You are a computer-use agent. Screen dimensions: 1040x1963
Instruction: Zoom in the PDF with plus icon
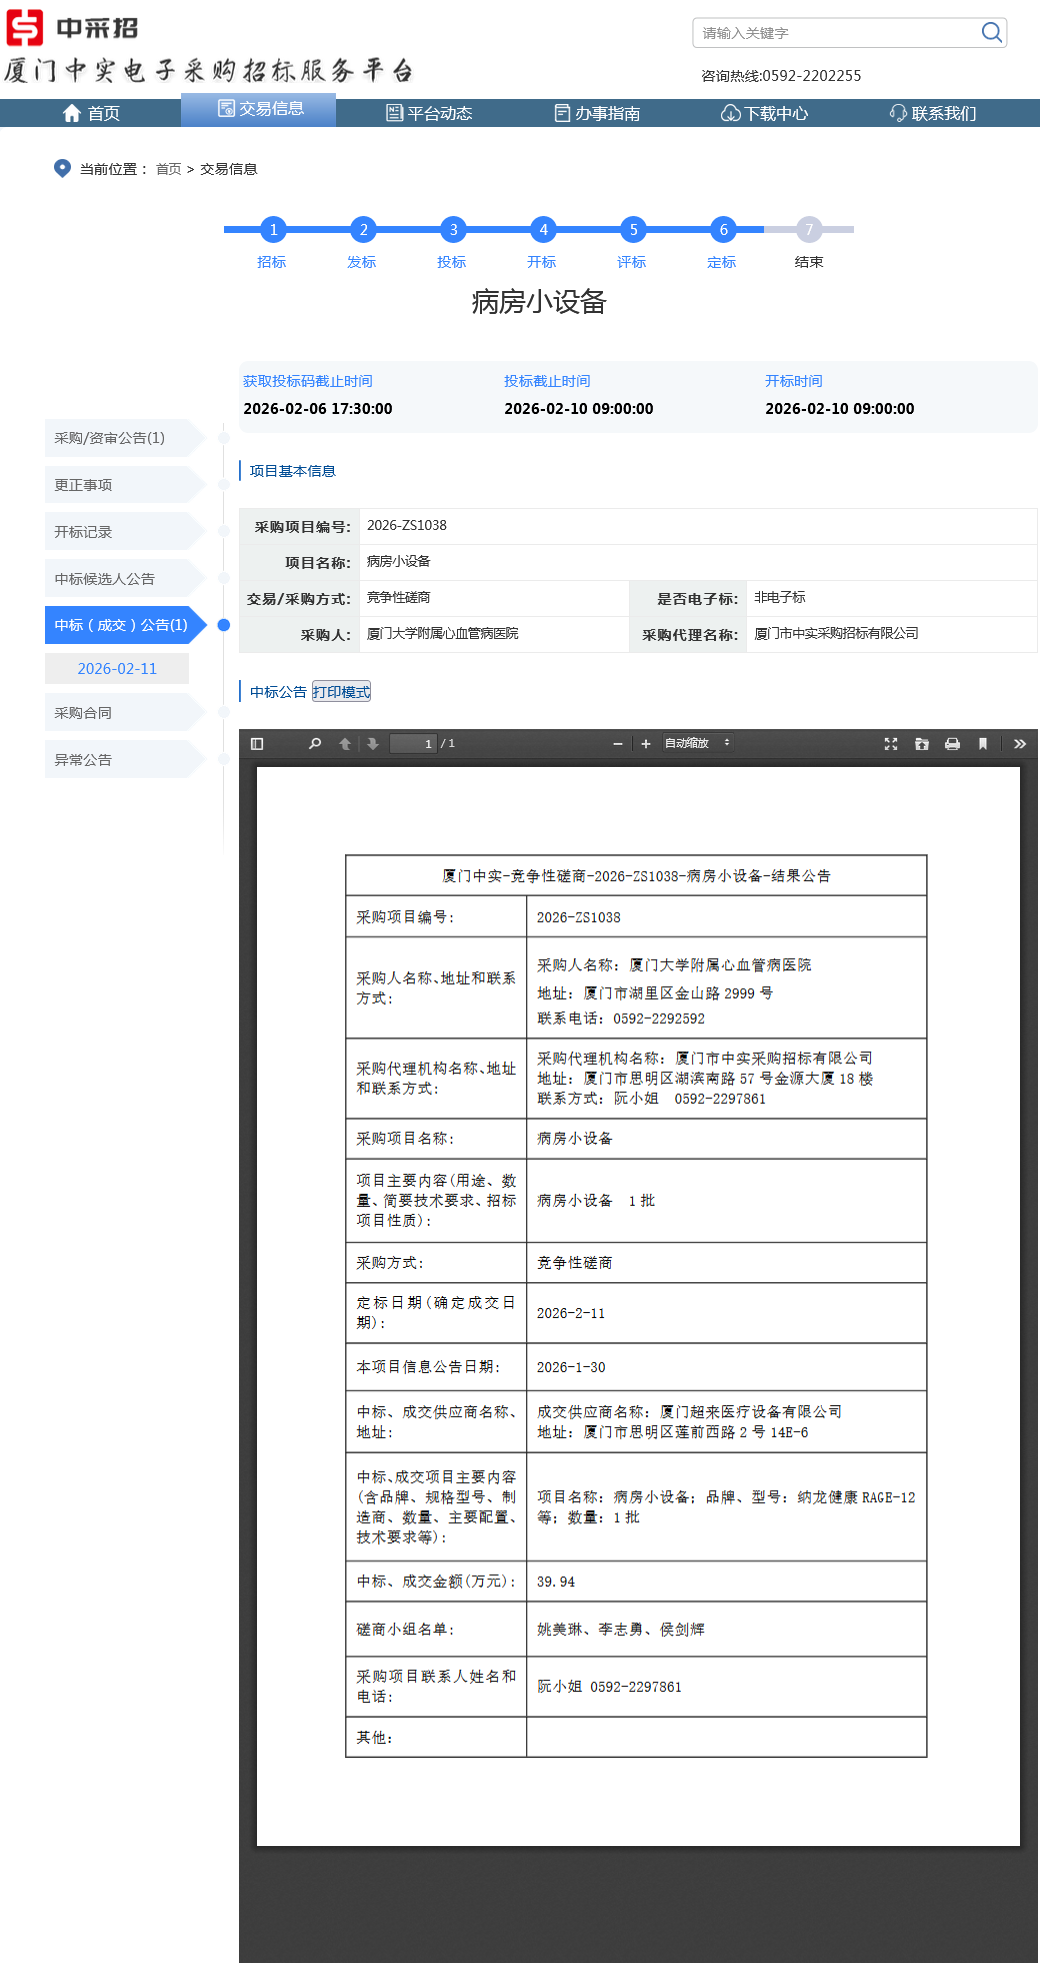(x=646, y=744)
